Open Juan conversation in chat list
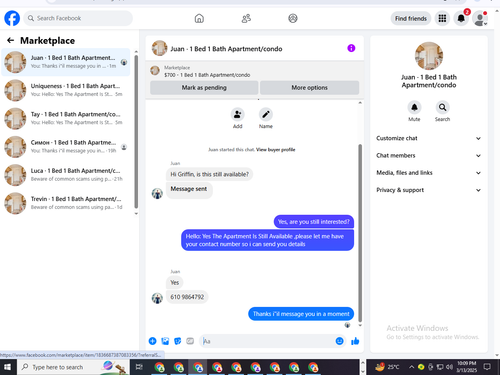Image resolution: width=500 pixels, height=375 pixels. click(x=66, y=62)
